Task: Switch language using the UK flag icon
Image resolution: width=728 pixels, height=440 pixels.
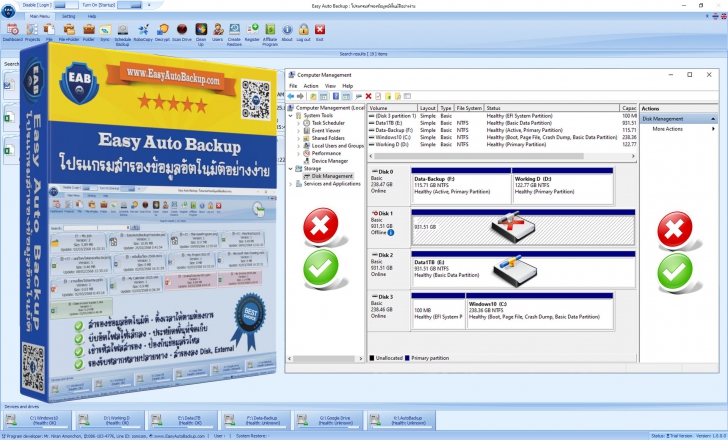Action: coord(723,16)
